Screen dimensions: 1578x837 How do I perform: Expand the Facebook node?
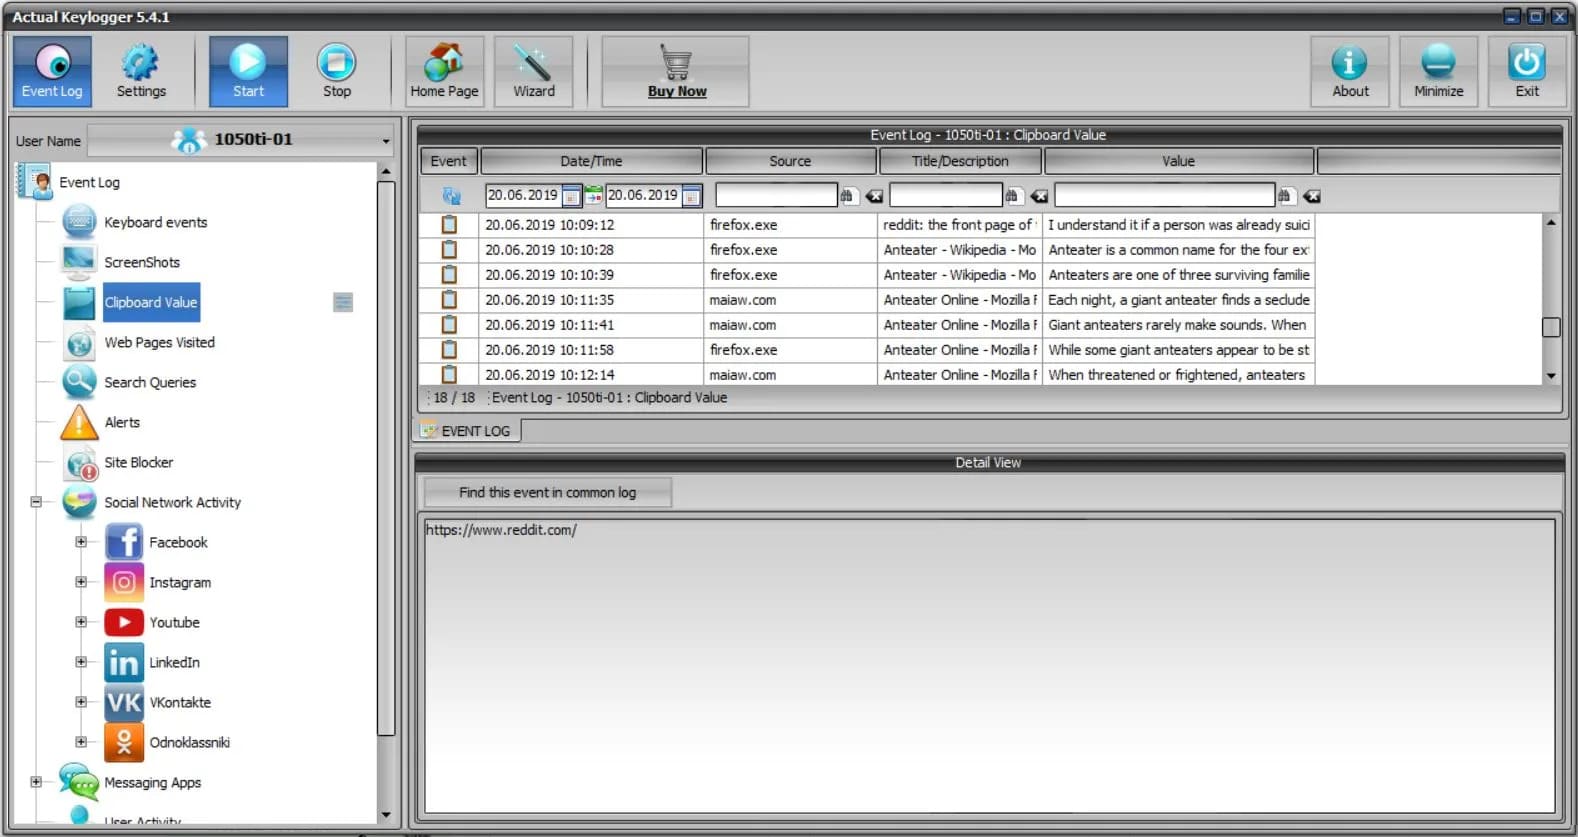[81, 542]
